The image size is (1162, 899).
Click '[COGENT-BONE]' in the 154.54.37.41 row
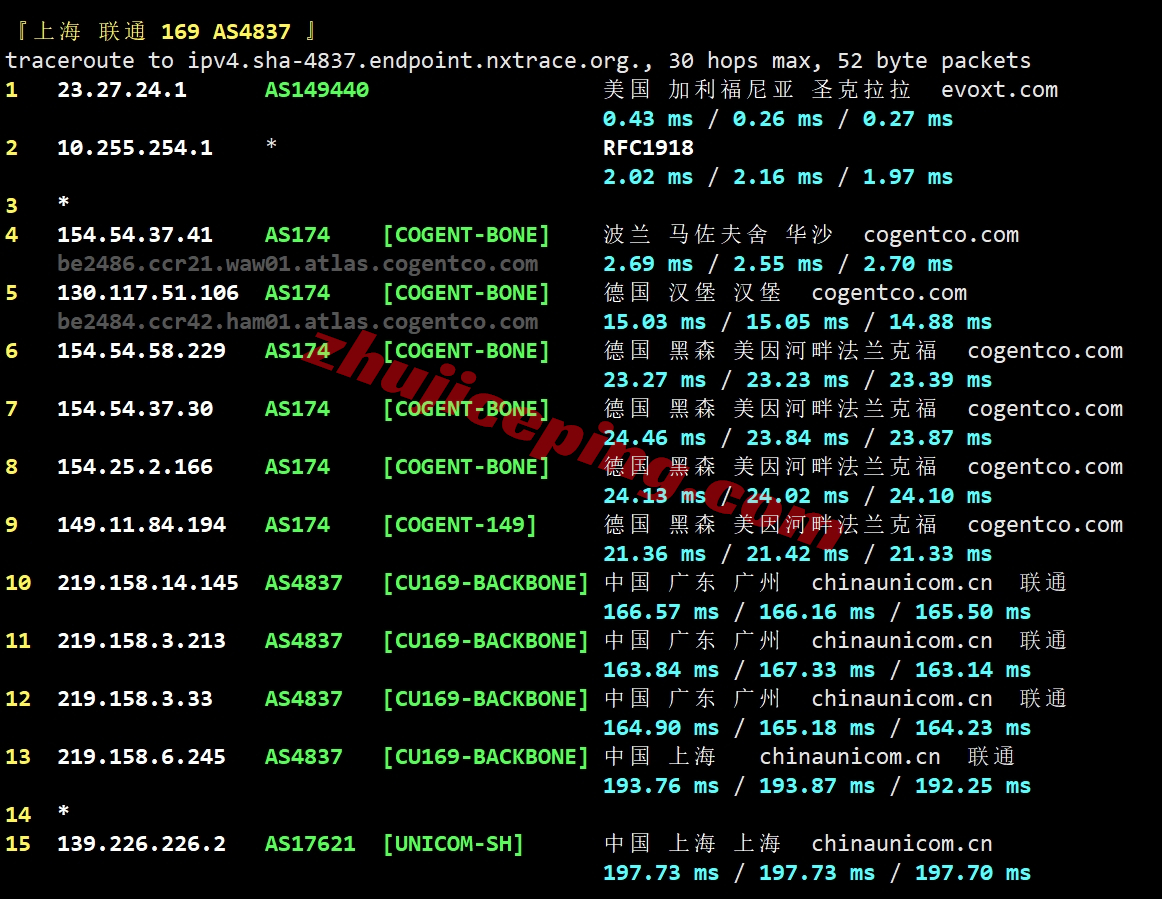pos(466,235)
